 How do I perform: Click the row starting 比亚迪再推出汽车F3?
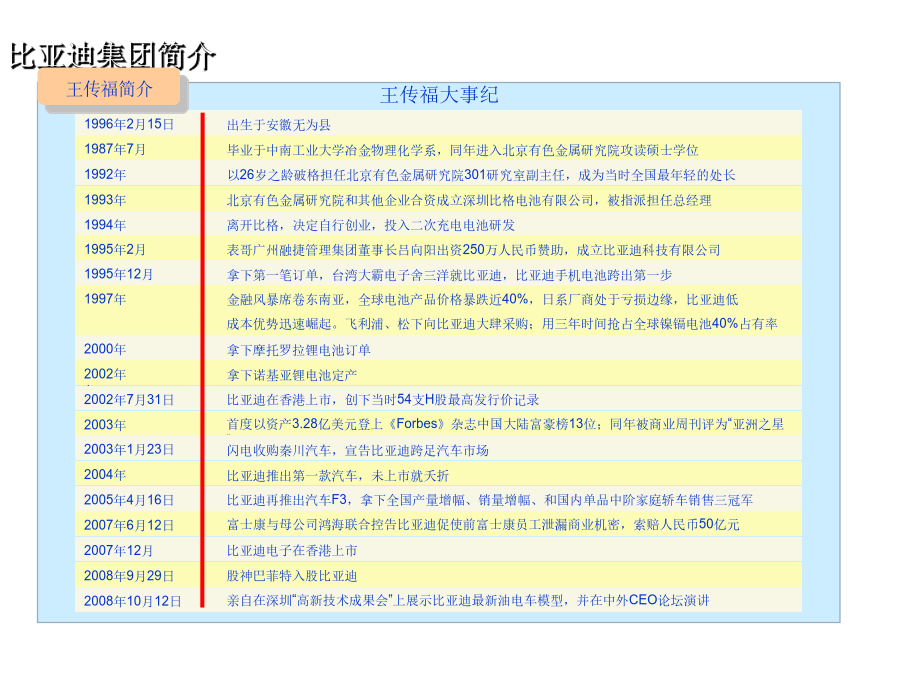[490, 500]
